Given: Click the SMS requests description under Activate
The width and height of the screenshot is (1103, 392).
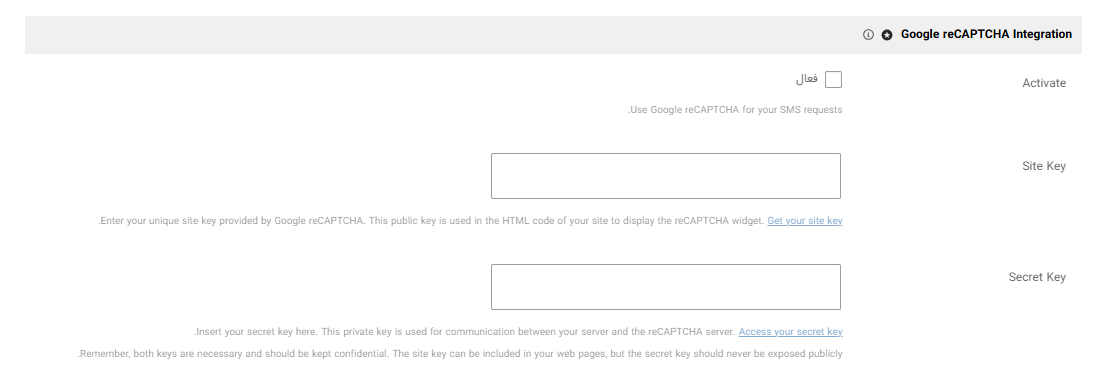Looking at the screenshot, I should [x=734, y=110].
